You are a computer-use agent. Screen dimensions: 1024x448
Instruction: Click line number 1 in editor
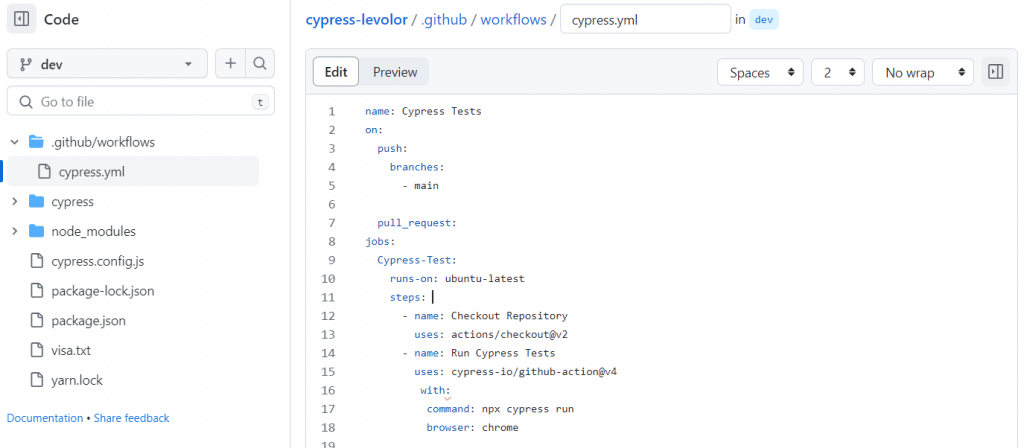(x=332, y=111)
